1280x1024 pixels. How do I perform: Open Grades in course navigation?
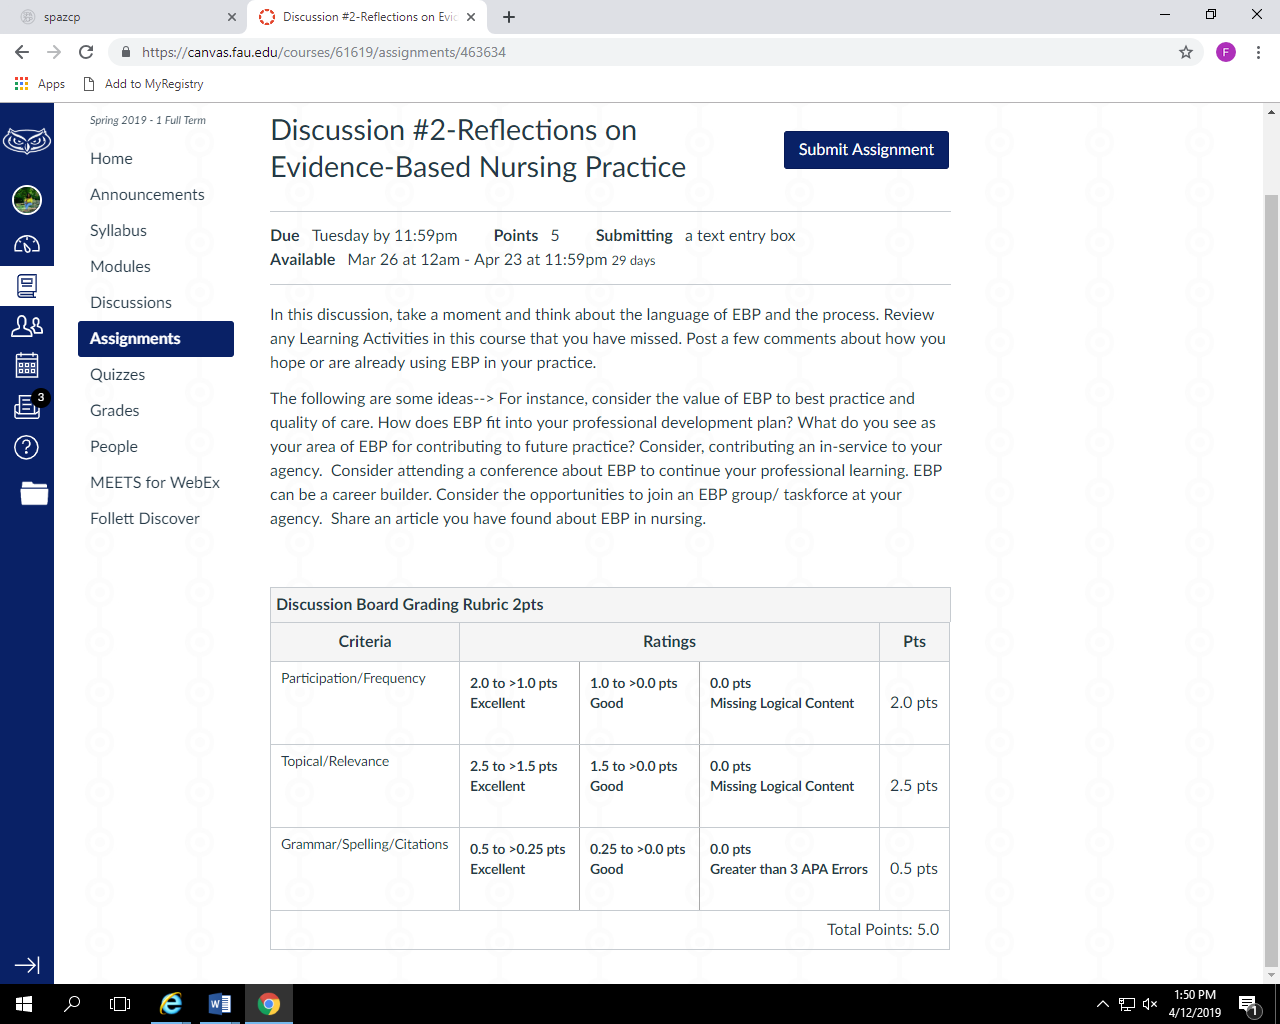(115, 411)
